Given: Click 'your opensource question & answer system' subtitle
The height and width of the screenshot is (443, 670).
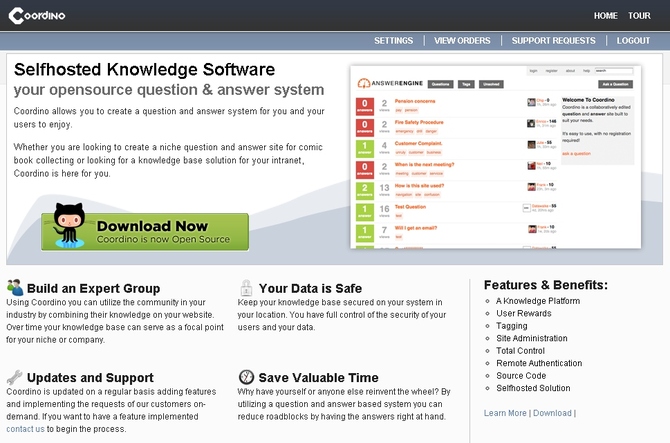Looking at the screenshot, I should coord(169,90).
